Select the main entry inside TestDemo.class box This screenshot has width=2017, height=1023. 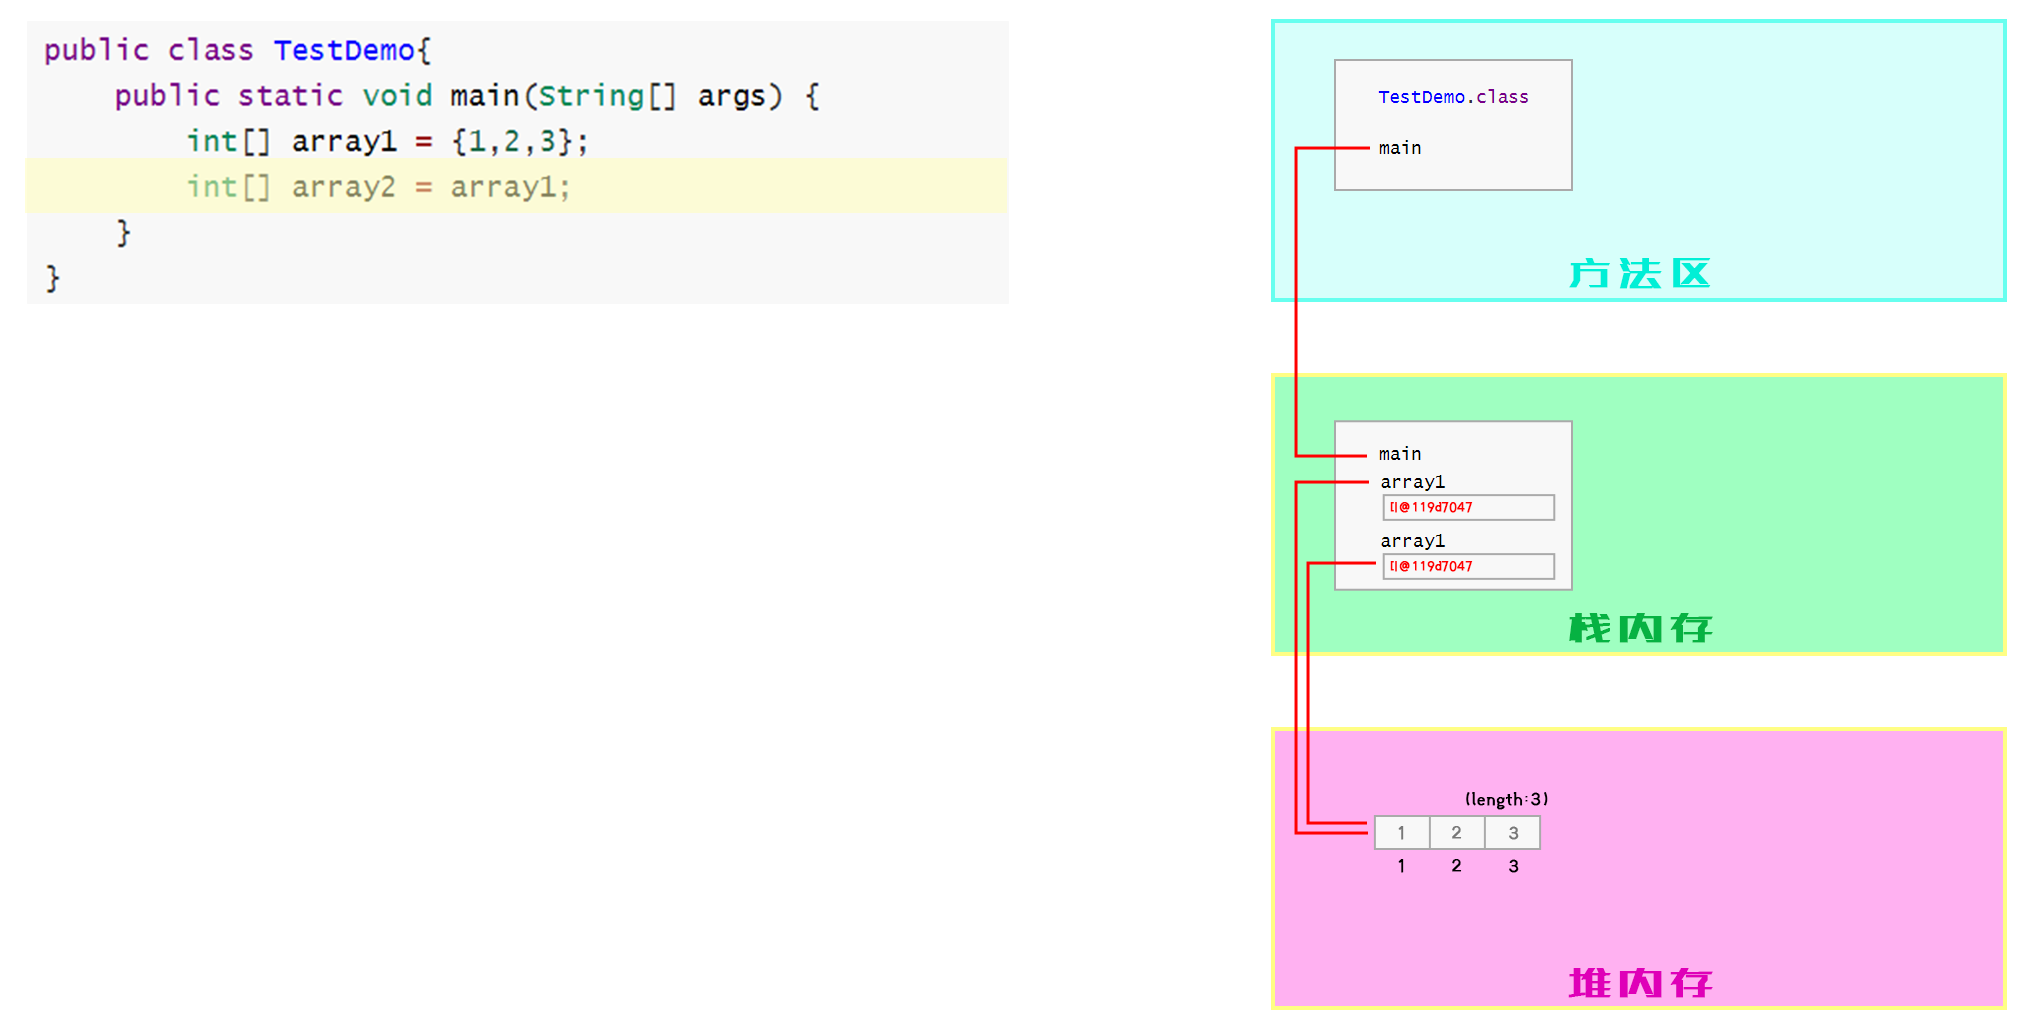point(1399,147)
